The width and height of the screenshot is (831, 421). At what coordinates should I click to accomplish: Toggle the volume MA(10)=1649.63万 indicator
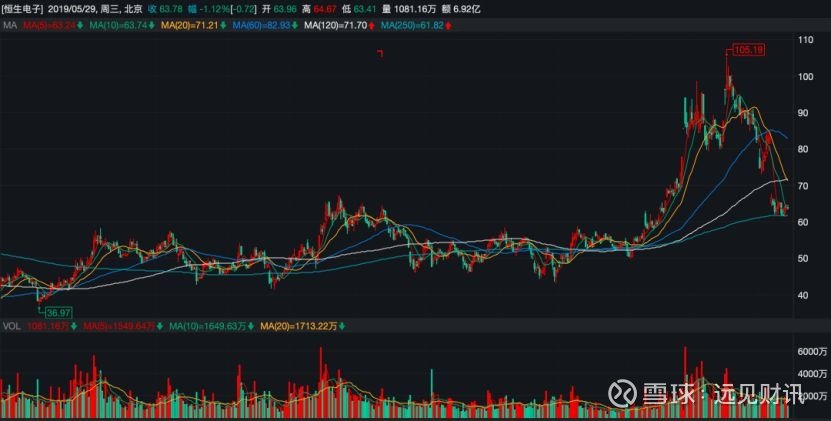206,326
